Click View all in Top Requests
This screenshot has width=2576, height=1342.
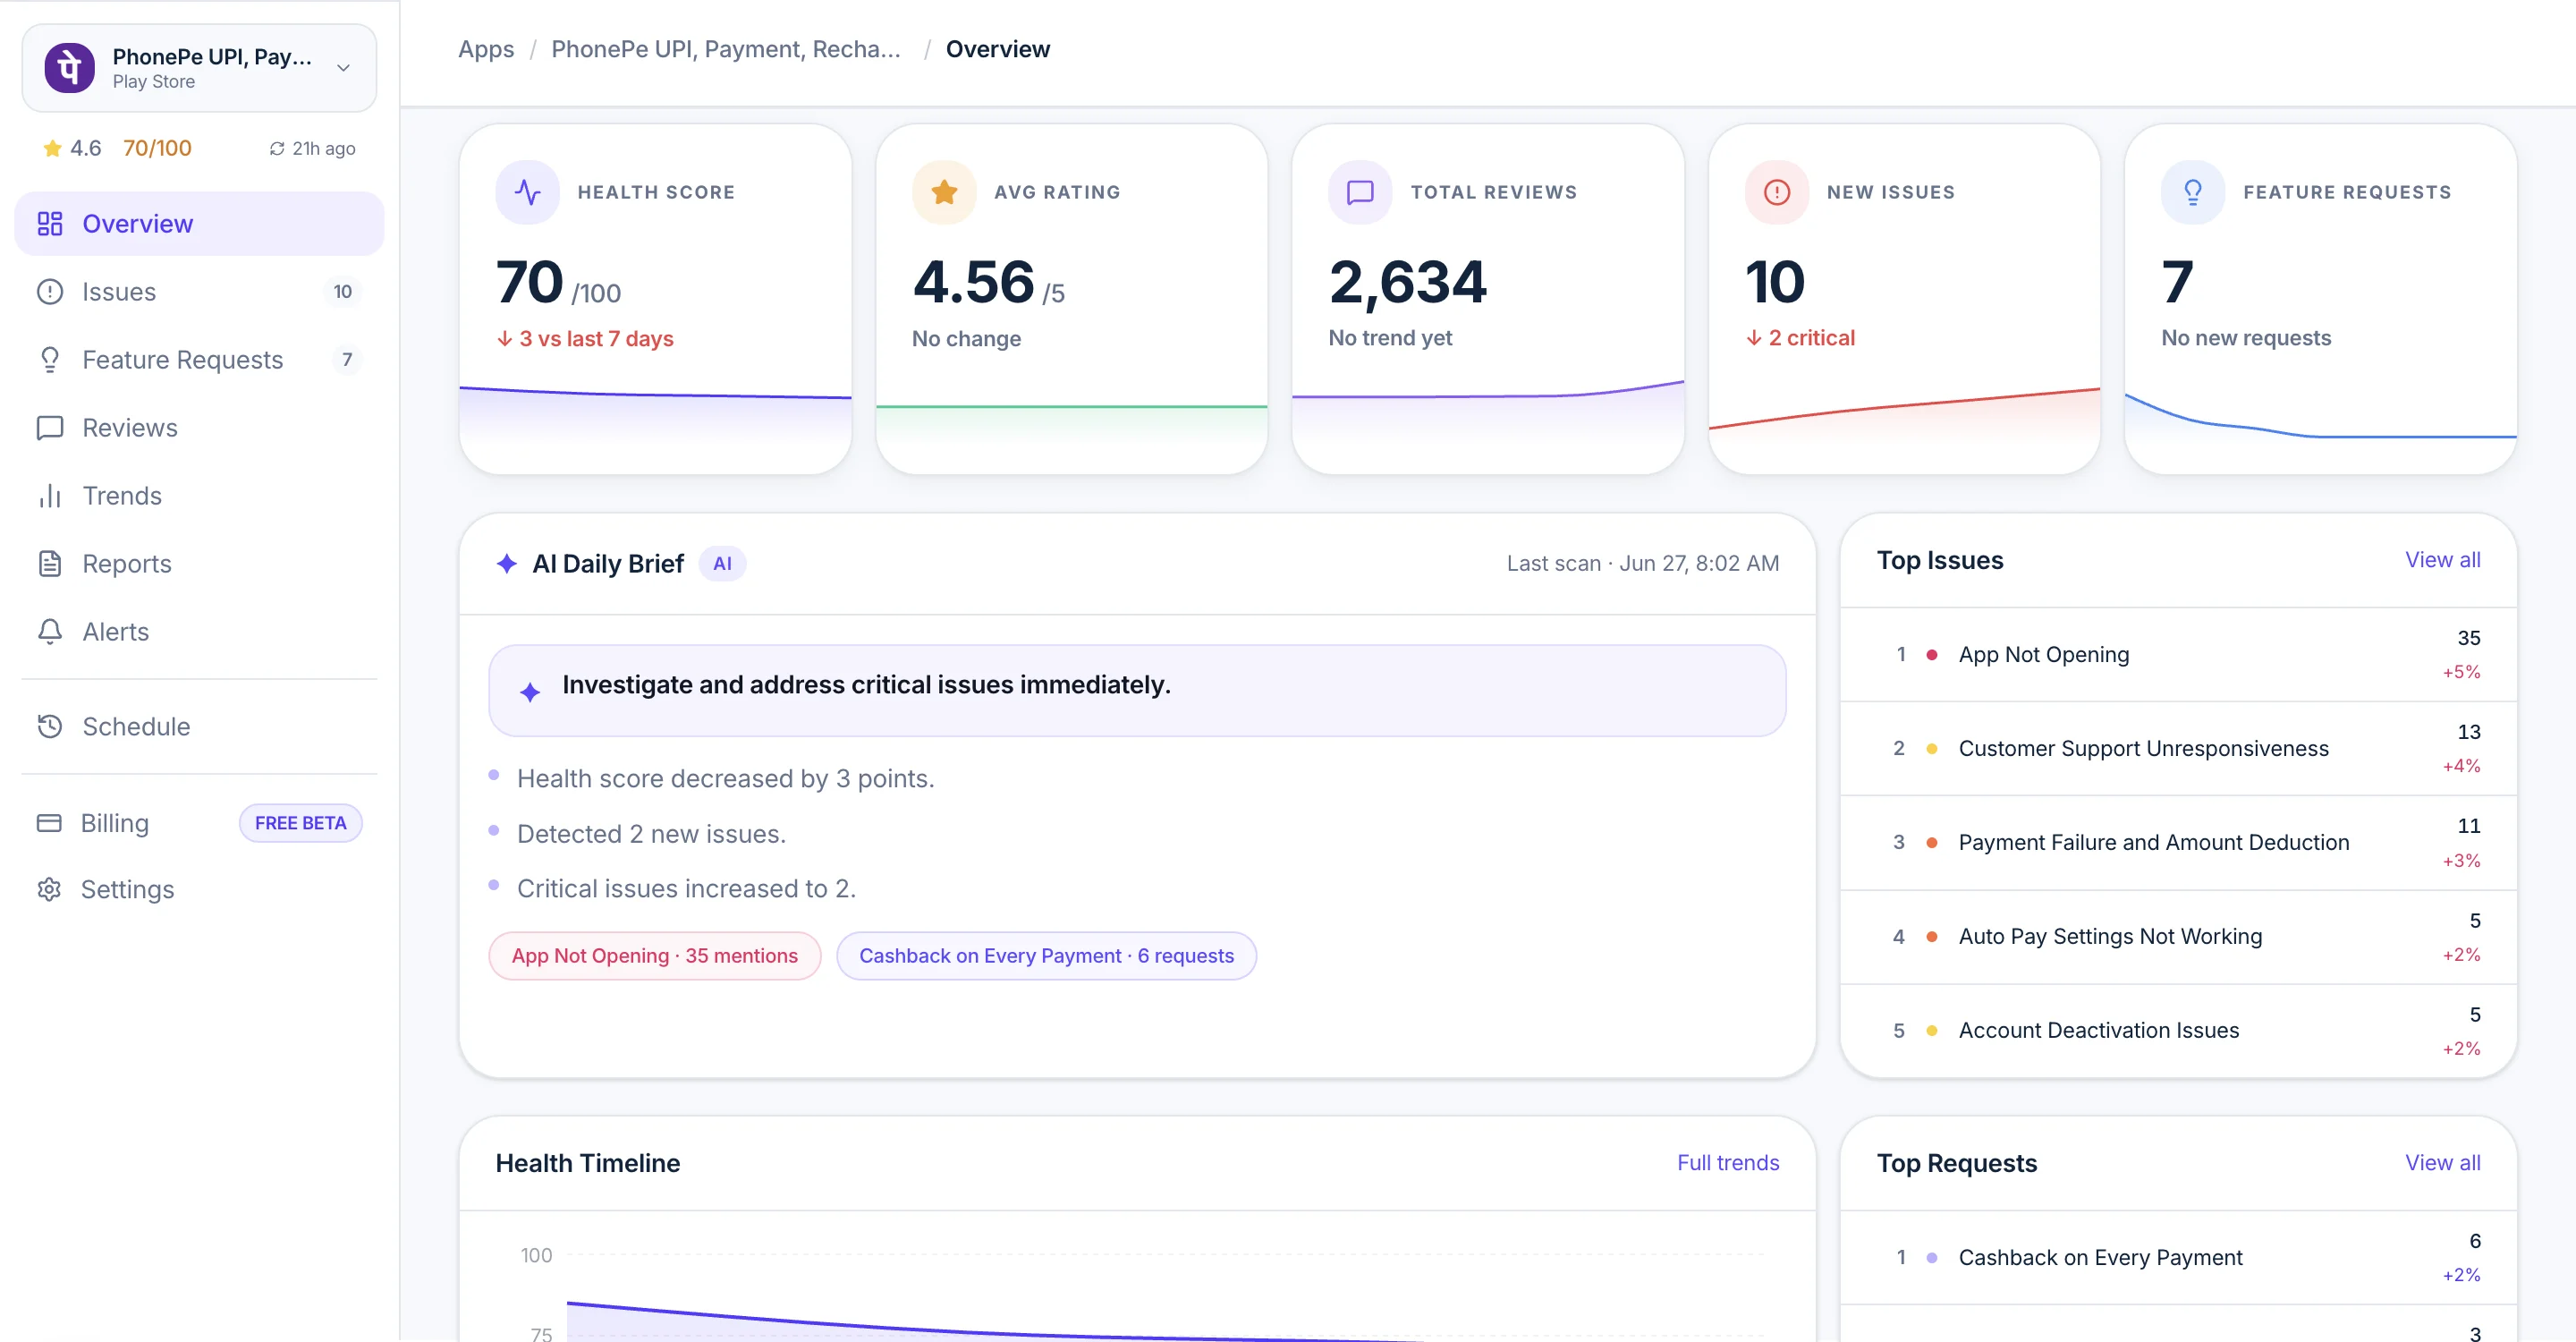[2442, 1162]
